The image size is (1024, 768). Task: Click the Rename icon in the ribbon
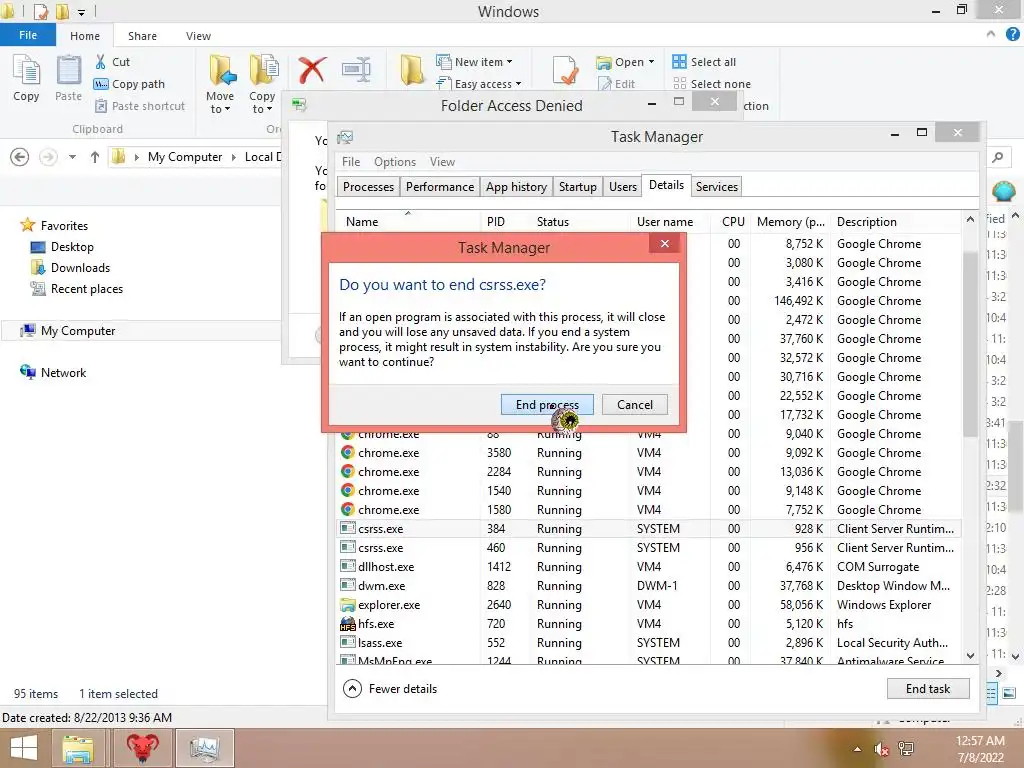(357, 69)
